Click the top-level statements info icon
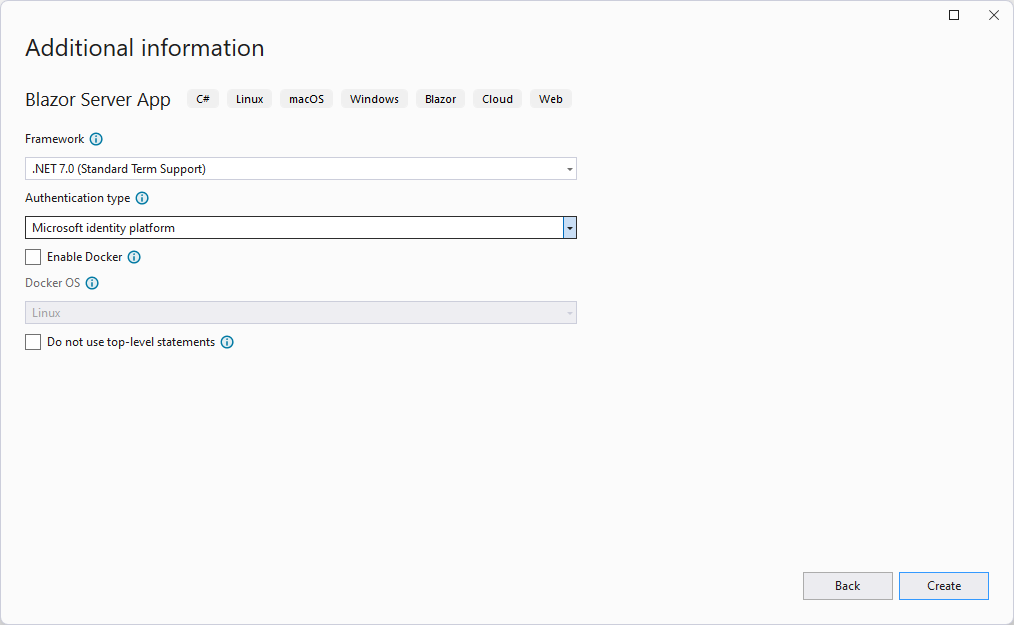This screenshot has width=1014, height=625. 227,342
